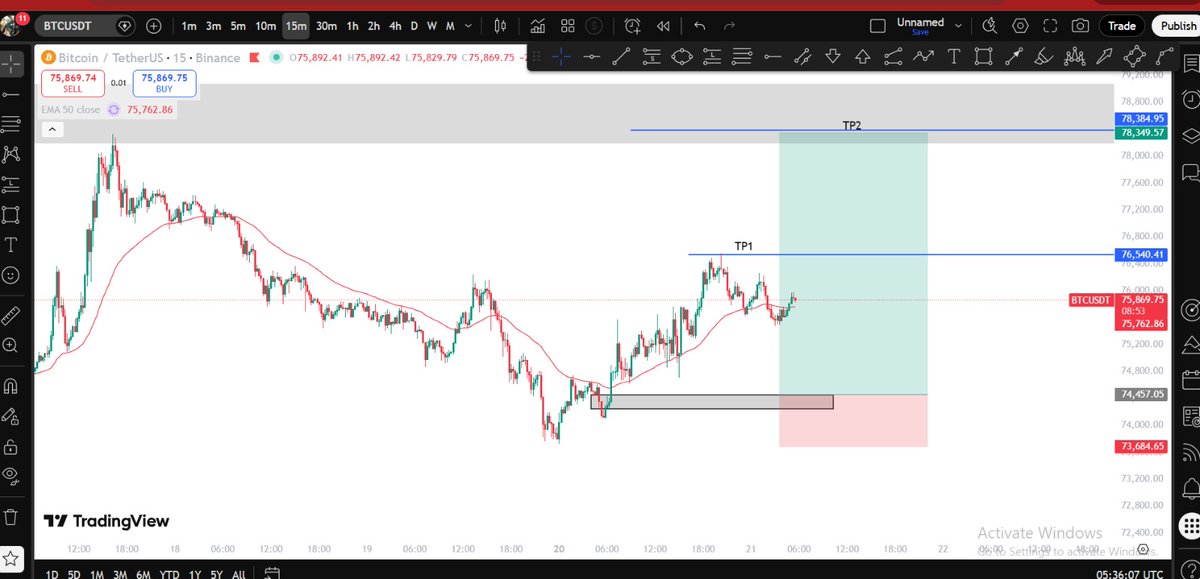Grab the floating toolbar drag handle

pyautogui.click(x=537, y=57)
